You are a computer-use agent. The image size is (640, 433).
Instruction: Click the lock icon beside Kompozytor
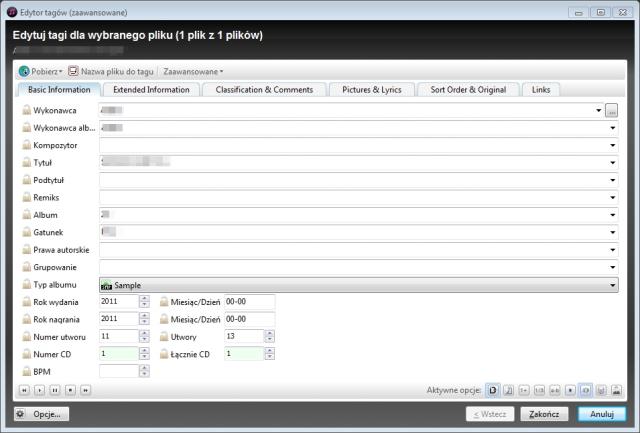26,145
